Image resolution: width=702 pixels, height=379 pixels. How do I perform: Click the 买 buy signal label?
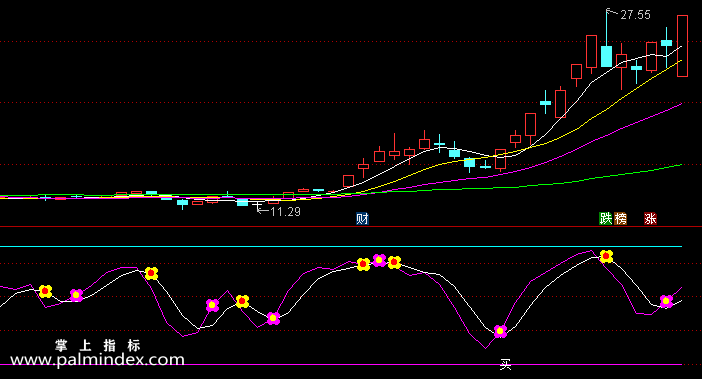click(x=505, y=365)
